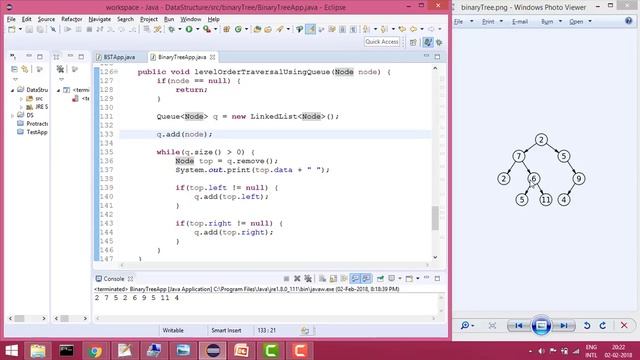Open the Debug dropdown arrow in toolbar

pos(180,29)
